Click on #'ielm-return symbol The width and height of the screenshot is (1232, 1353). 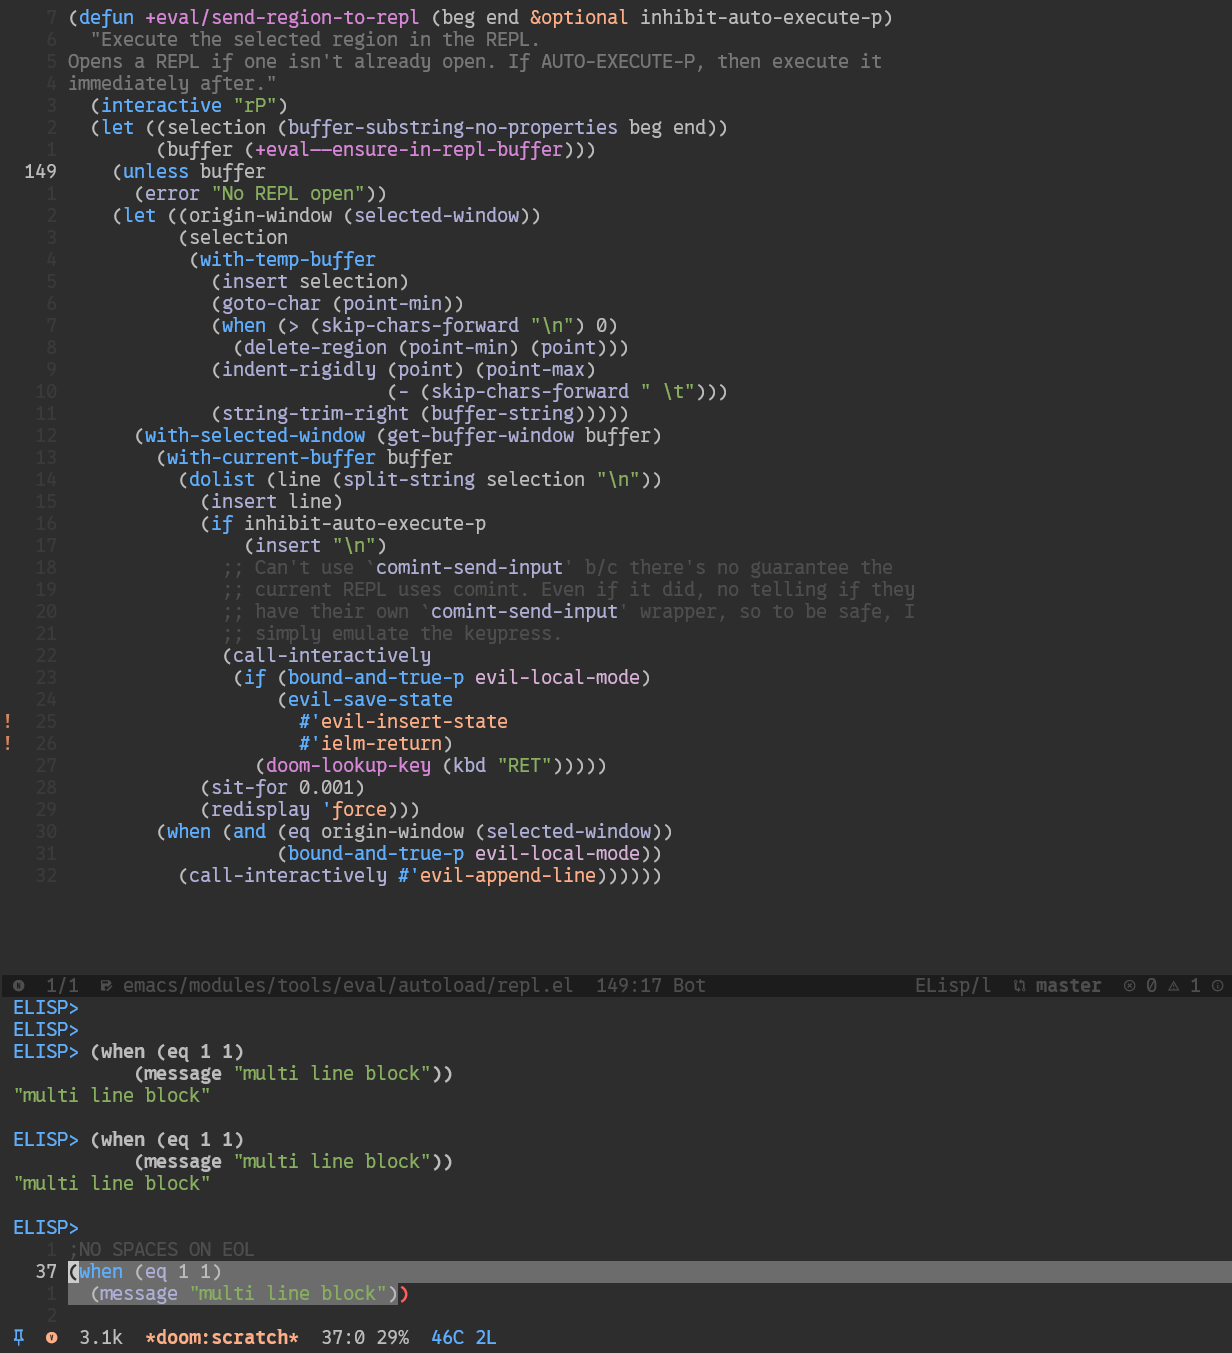(x=370, y=743)
